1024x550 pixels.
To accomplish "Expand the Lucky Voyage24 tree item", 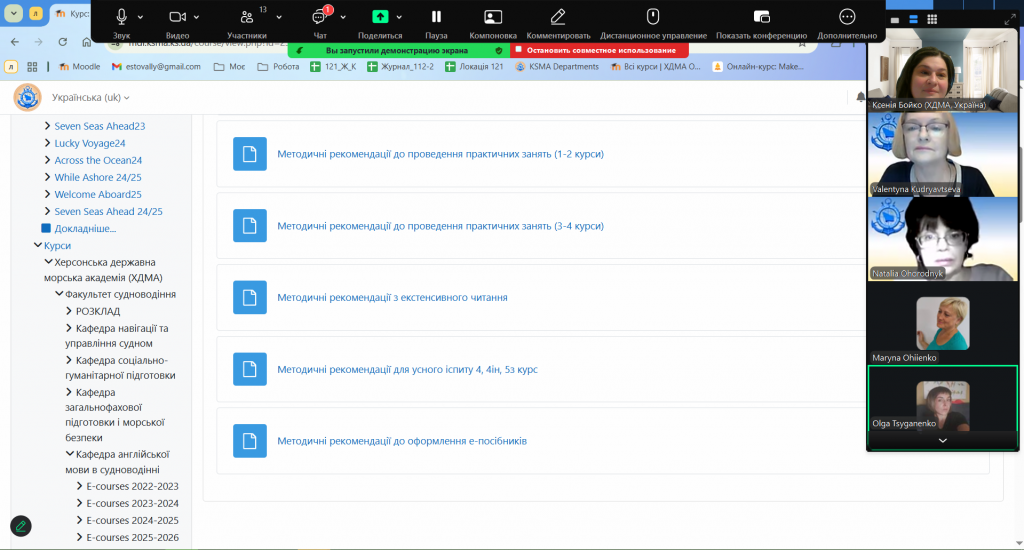I will [x=47, y=143].
